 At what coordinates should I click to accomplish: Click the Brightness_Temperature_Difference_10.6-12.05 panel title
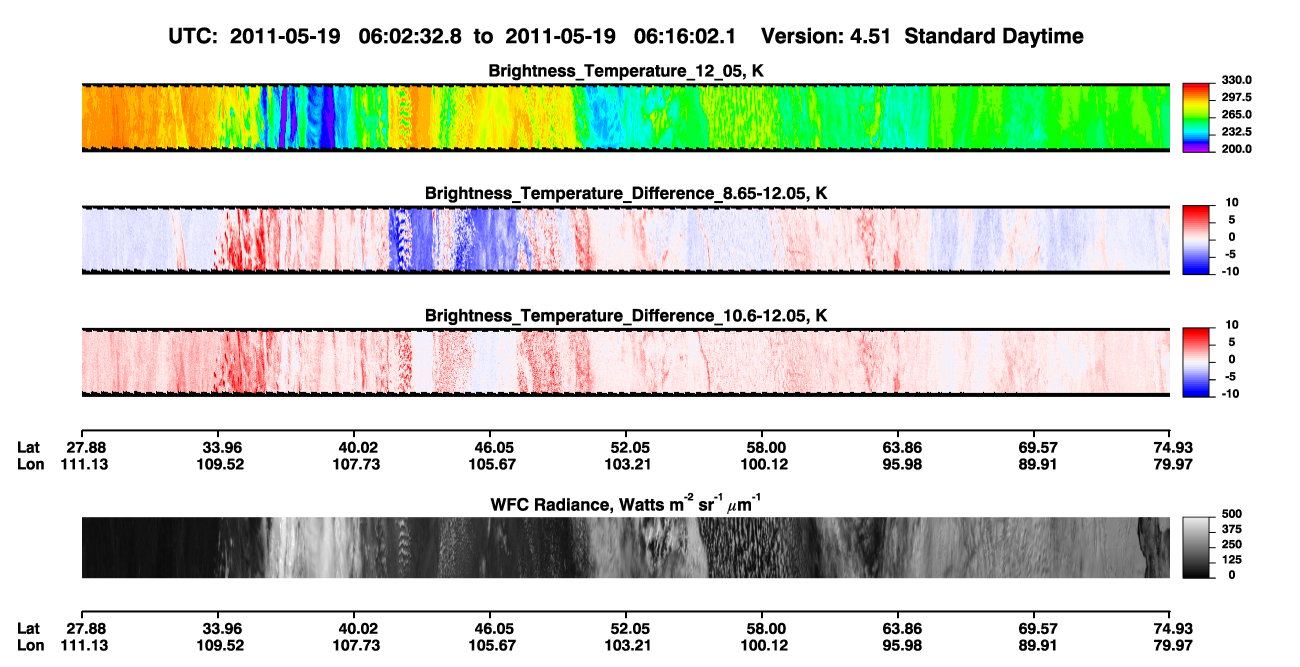tap(626, 316)
